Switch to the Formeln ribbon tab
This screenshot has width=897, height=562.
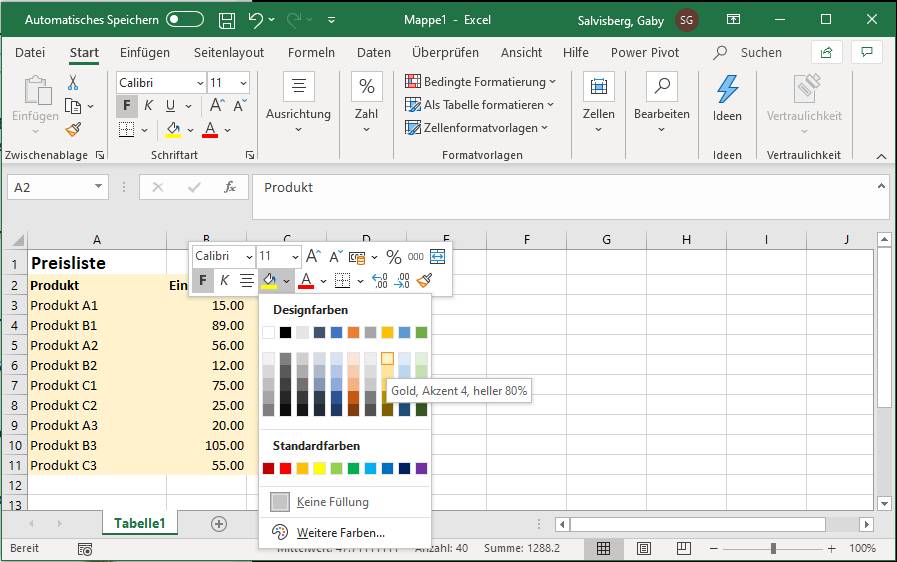click(311, 52)
